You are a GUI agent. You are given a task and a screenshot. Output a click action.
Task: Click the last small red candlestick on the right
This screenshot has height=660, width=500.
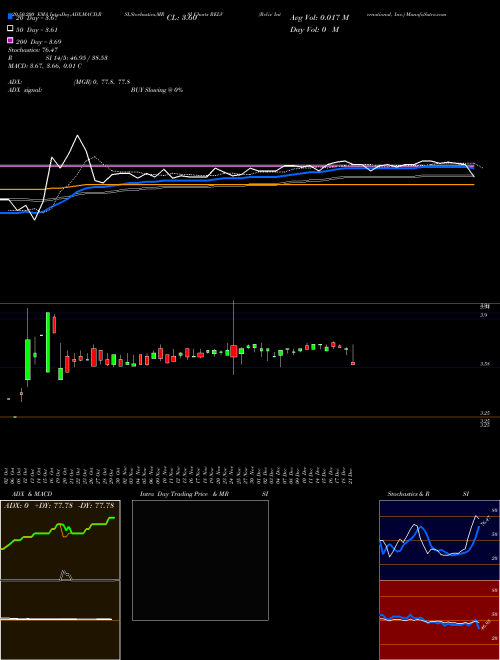(x=353, y=363)
